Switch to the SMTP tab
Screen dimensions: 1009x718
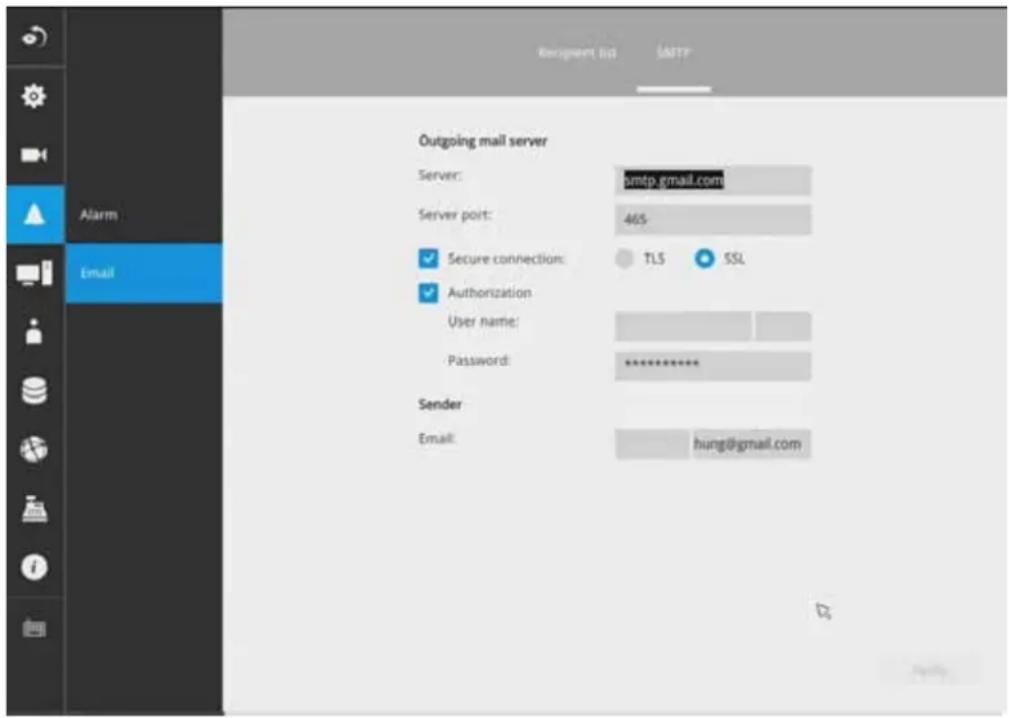click(x=673, y=53)
